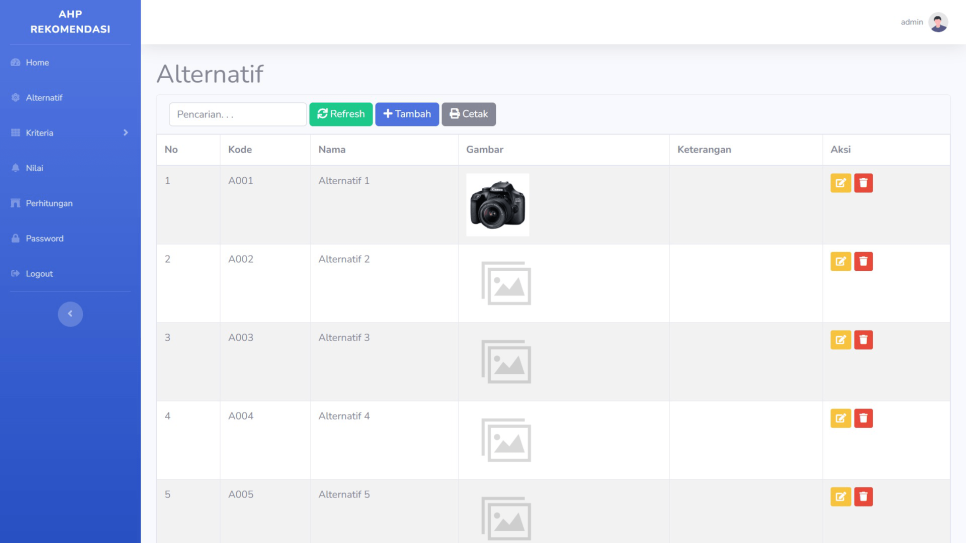Click the edit icon for Alternatif 1

tap(841, 183)
